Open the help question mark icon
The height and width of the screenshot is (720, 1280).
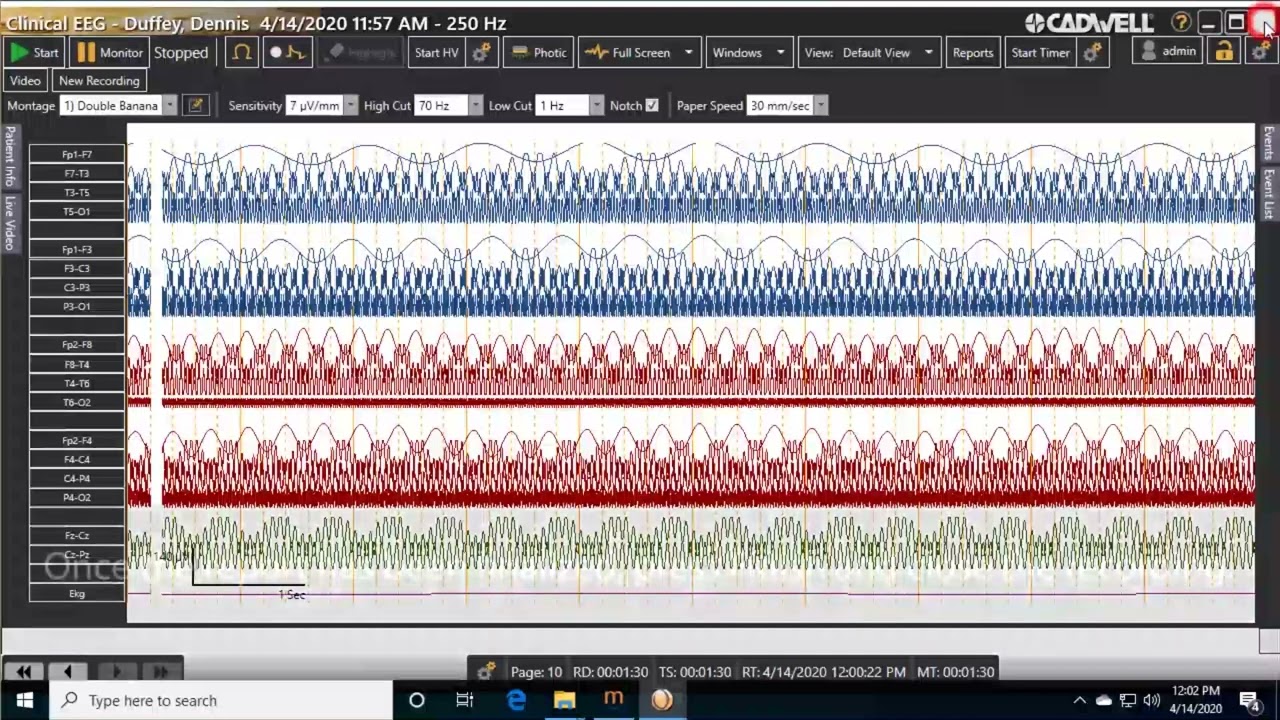pyautogui.click(x=1181, y=22)
